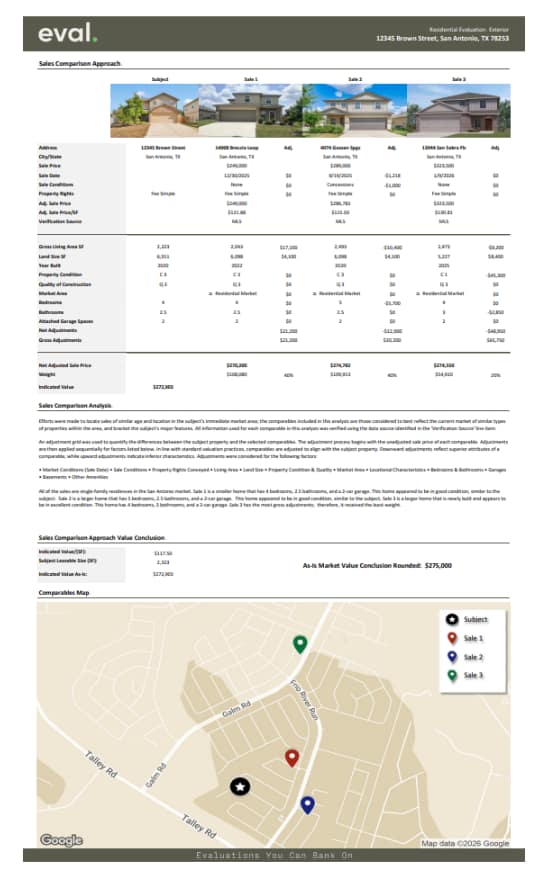Click the green Sale 3 map pin
Image resolution: width=550 pixels, height=887 pixels.
point(300,644)
